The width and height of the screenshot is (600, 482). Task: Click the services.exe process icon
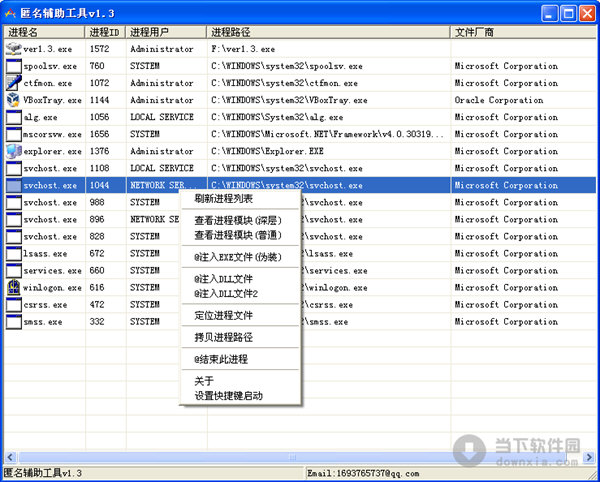pyautogui.click(x=14, y=270)
